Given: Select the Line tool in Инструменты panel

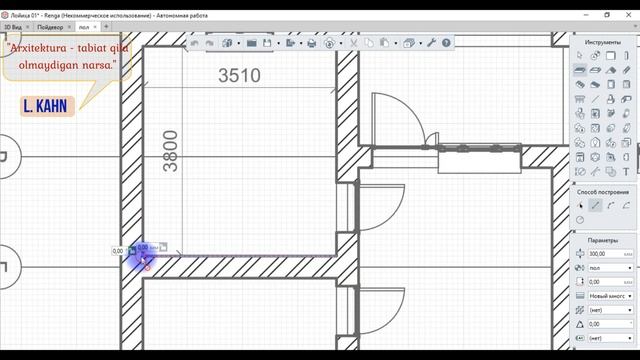Looking at the screenshot, I should (x=595, y=99).
